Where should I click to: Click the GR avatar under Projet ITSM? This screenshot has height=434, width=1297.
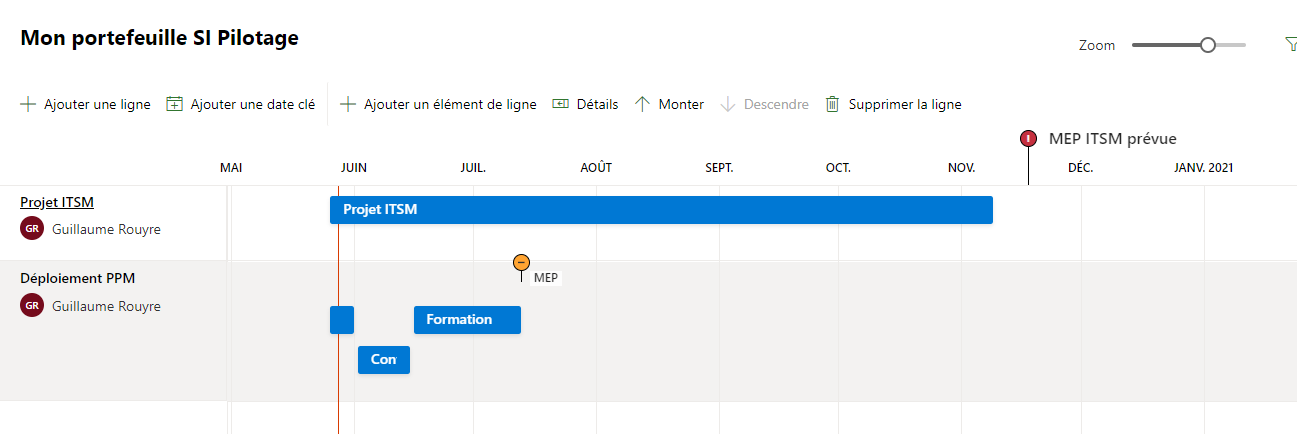(32, 229)
